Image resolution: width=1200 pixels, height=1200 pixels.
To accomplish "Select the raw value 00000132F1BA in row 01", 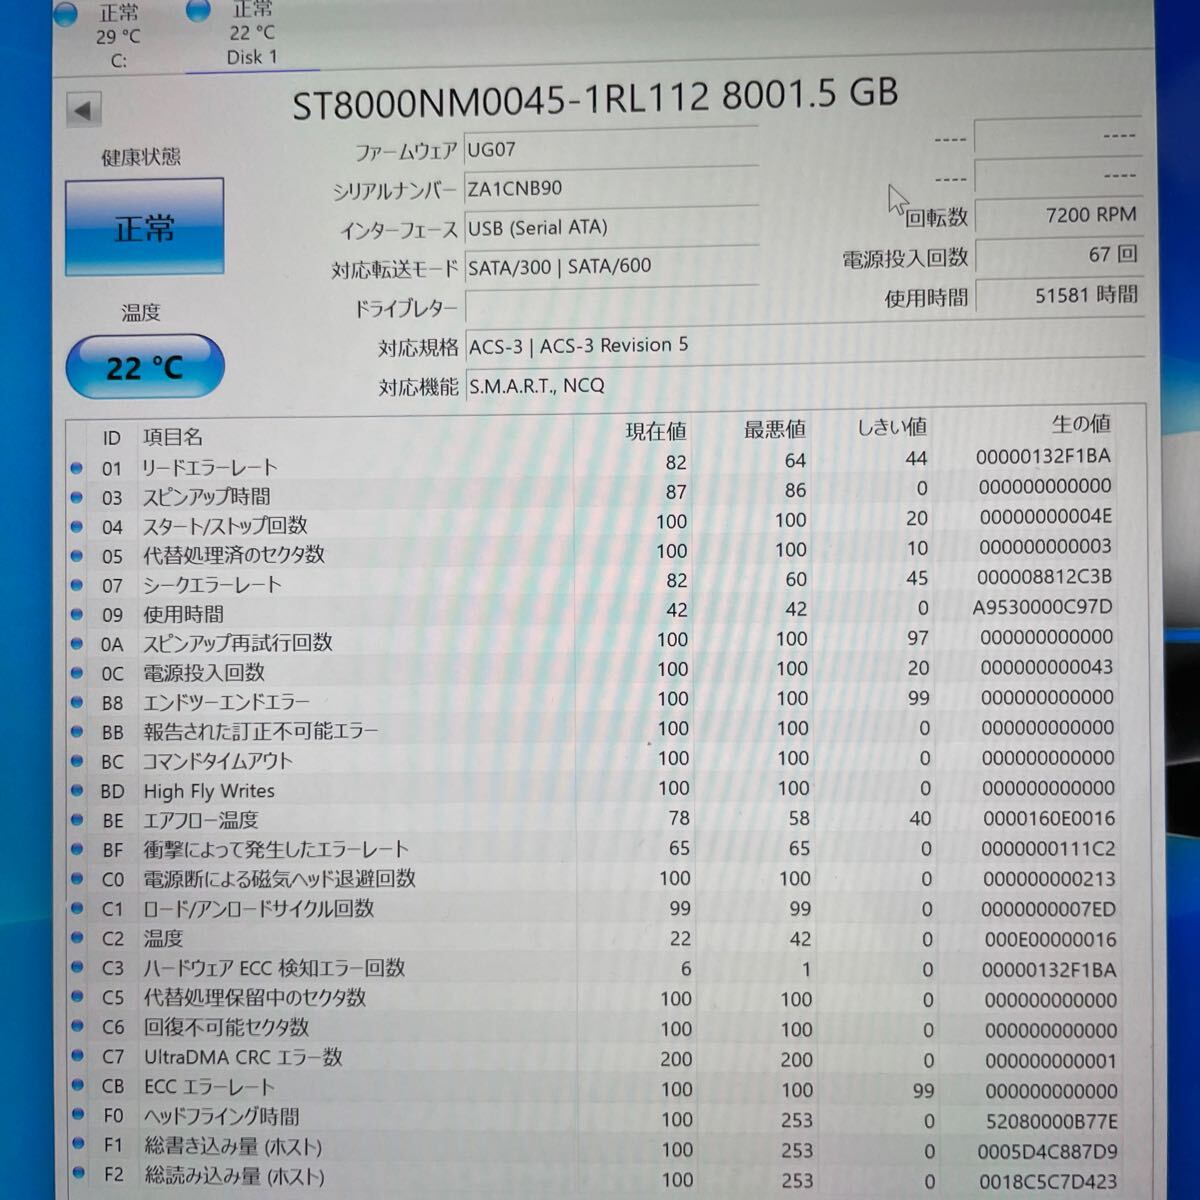I will tap(1044, 456).
